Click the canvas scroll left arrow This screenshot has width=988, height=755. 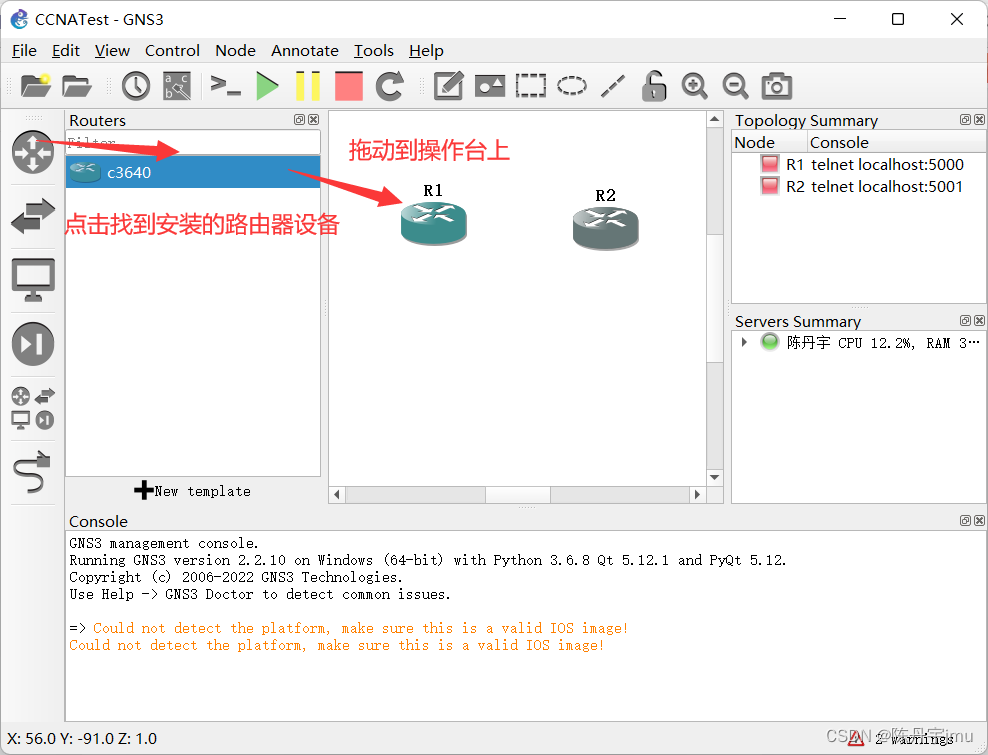(x=337, y=495)
